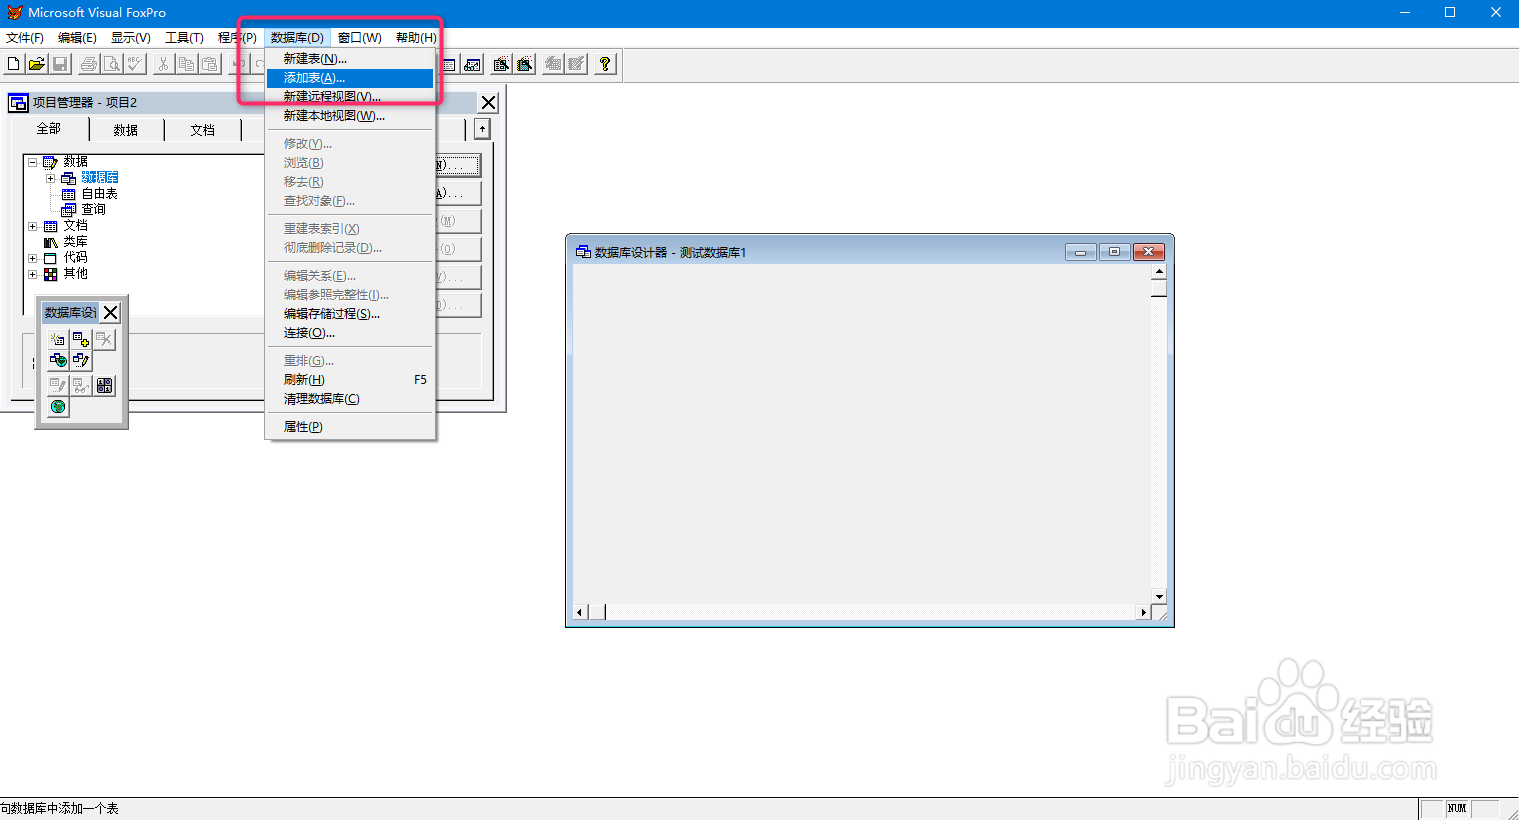Choose 属性(P) menu entry
Screen dimensions: 1519x820
[350, 427]
